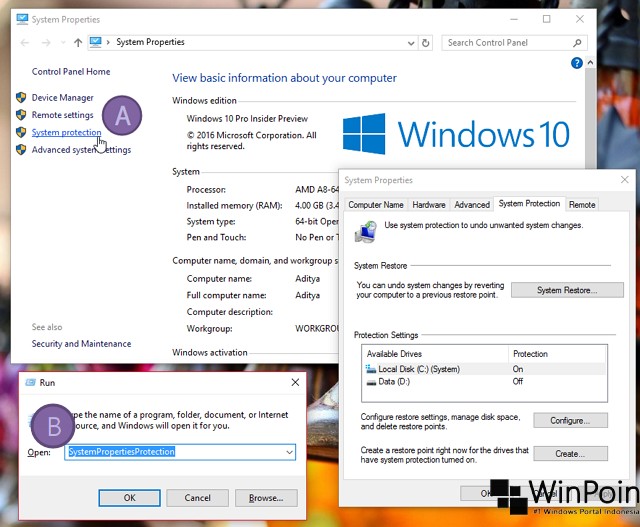Switch to Computer Name tab

click(376, 205)
